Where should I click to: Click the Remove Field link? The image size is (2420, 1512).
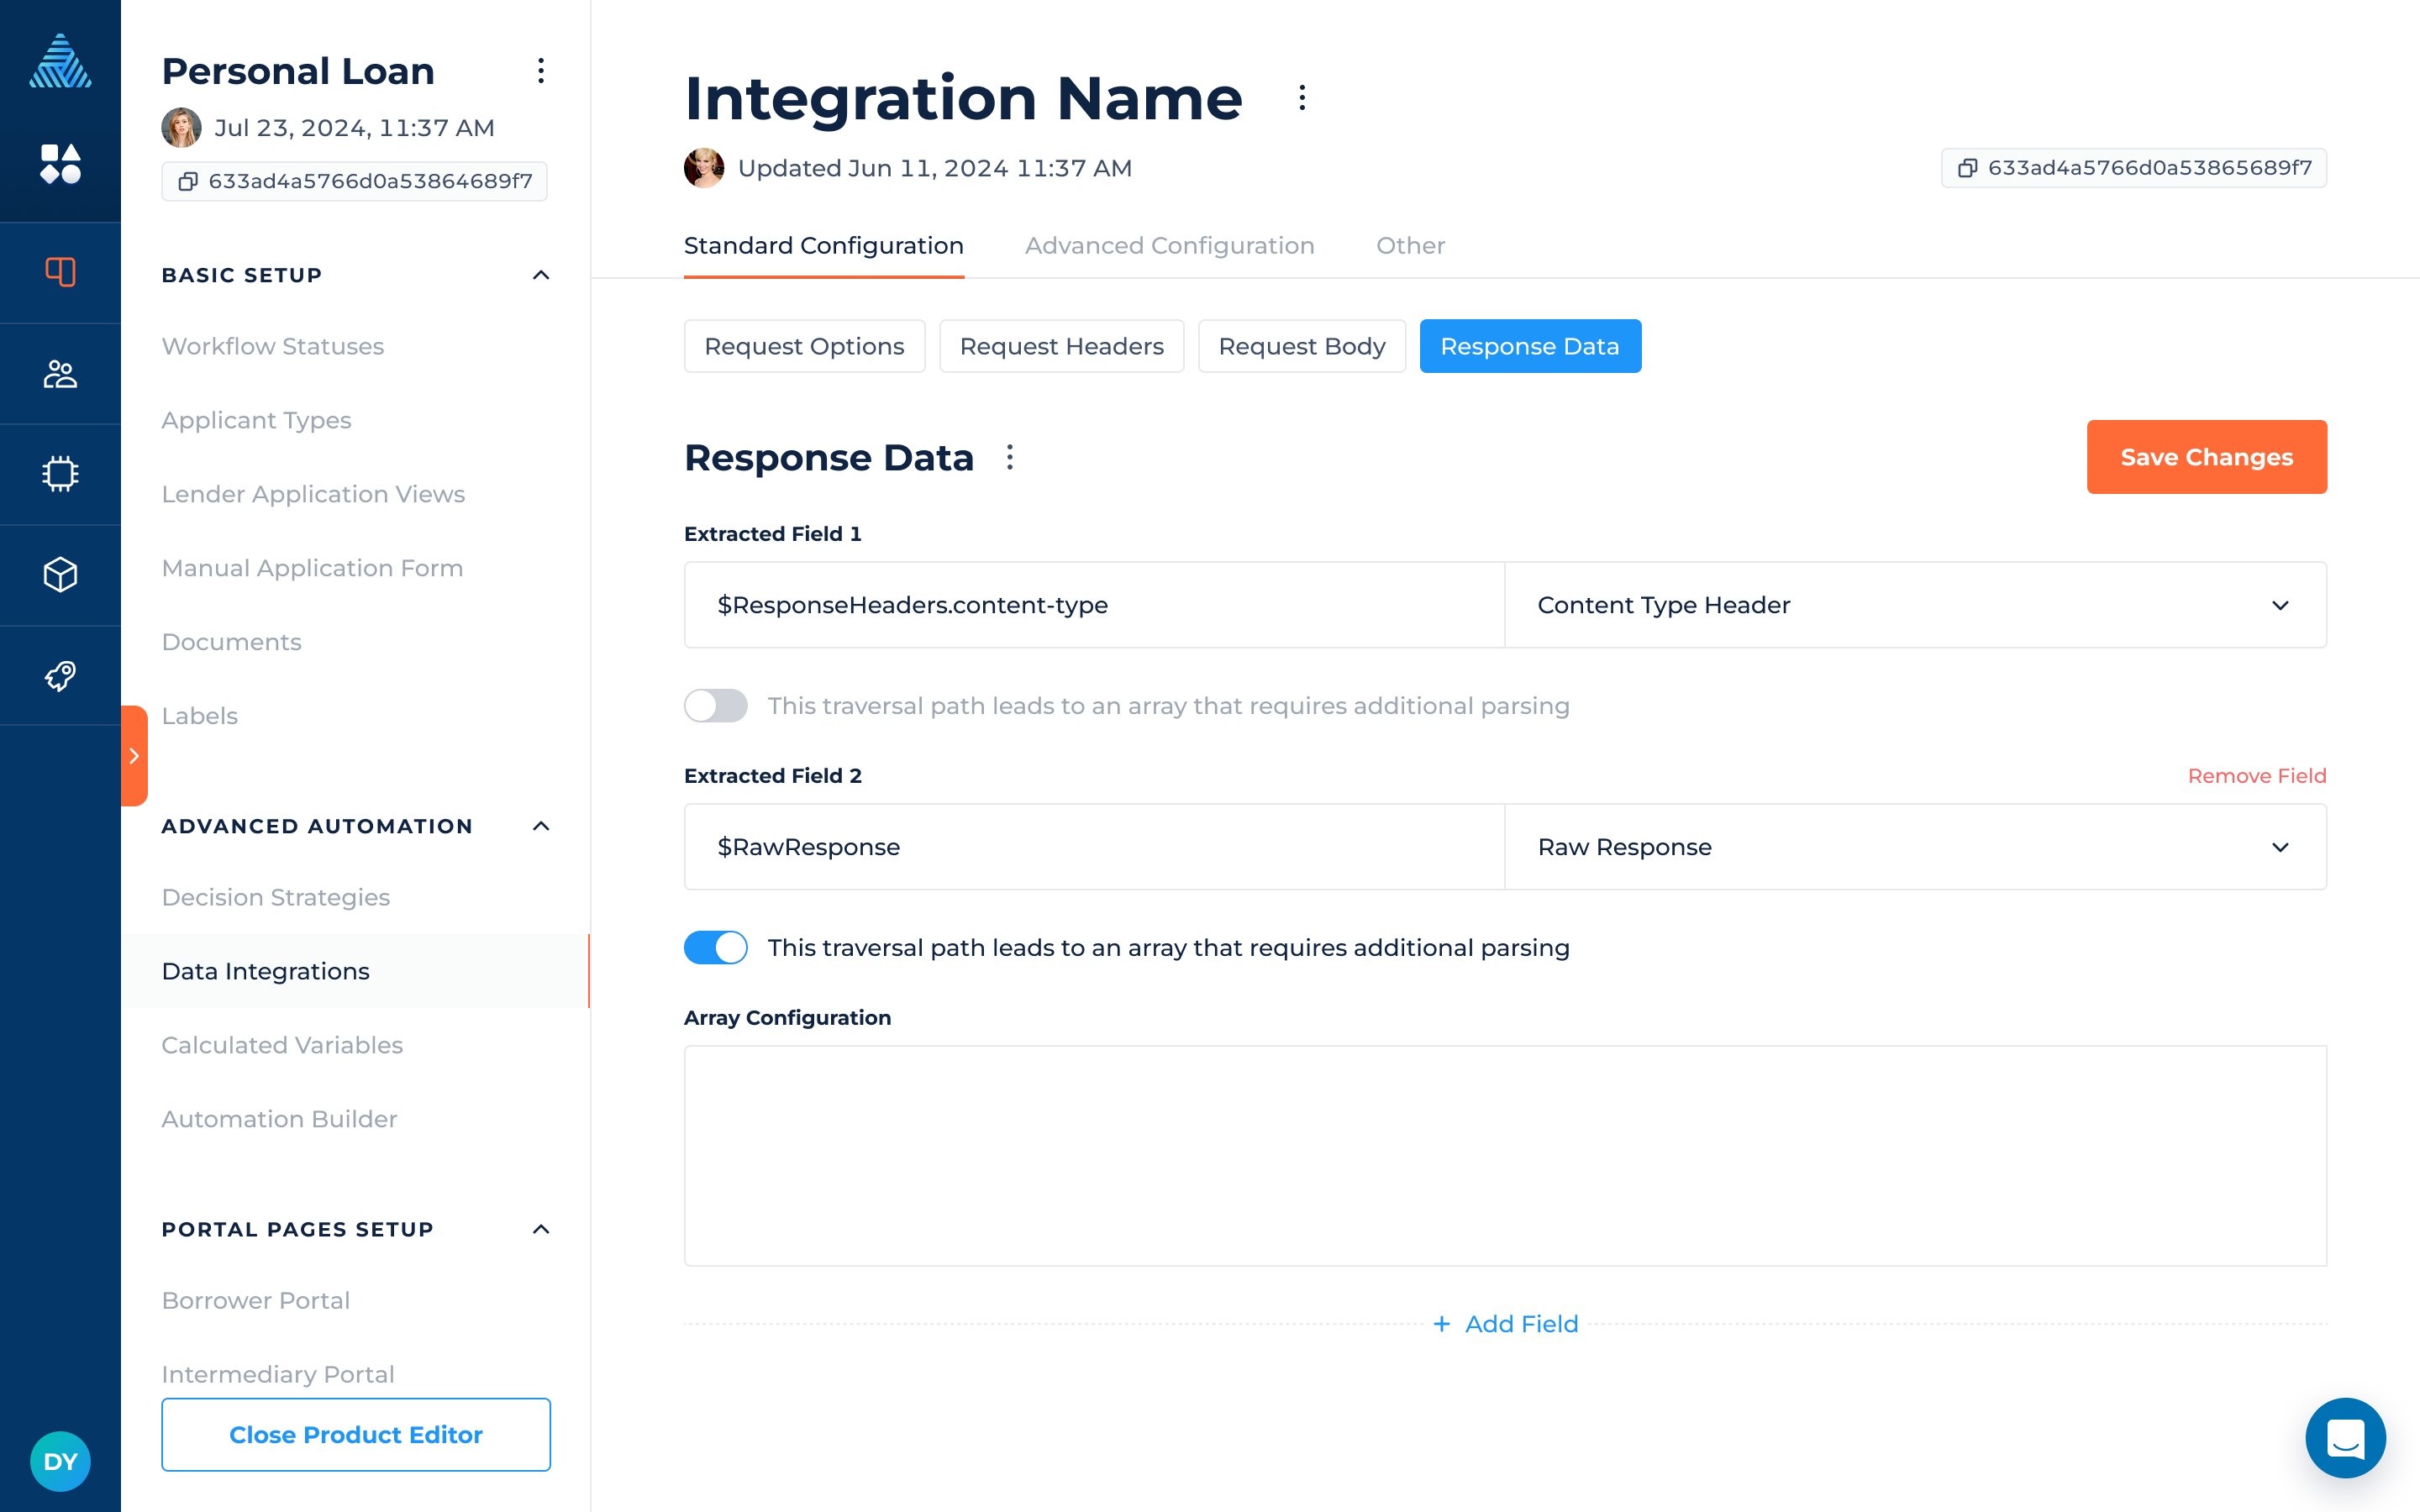click(2256, 776)
